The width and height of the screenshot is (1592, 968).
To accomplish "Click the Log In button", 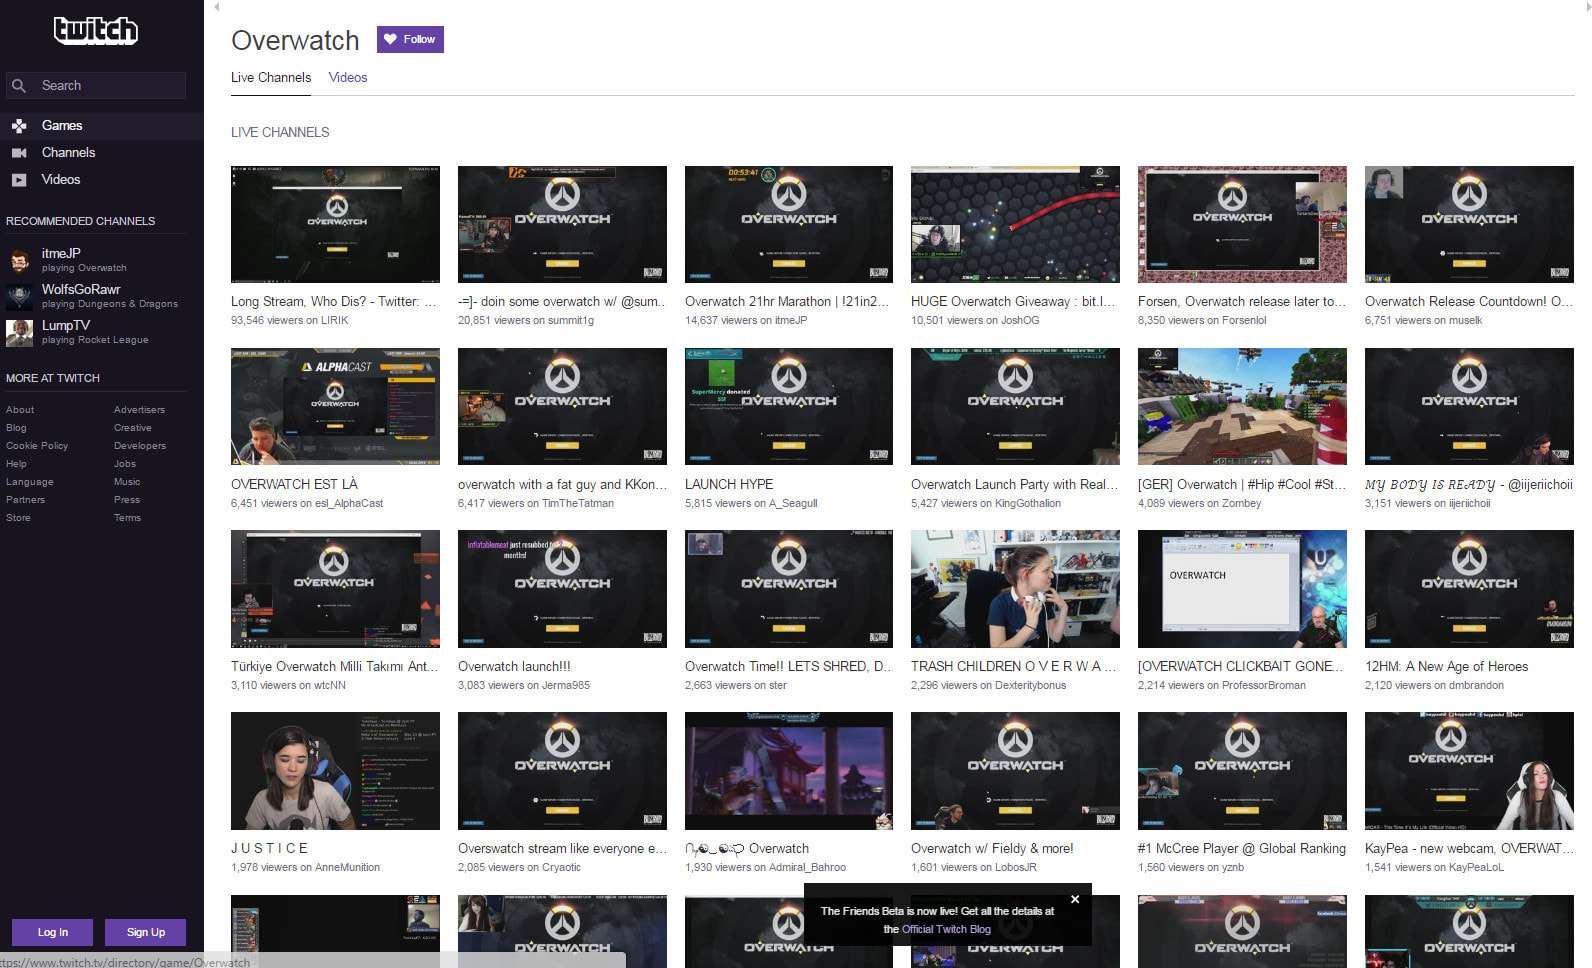I will [x=53, y=932].
